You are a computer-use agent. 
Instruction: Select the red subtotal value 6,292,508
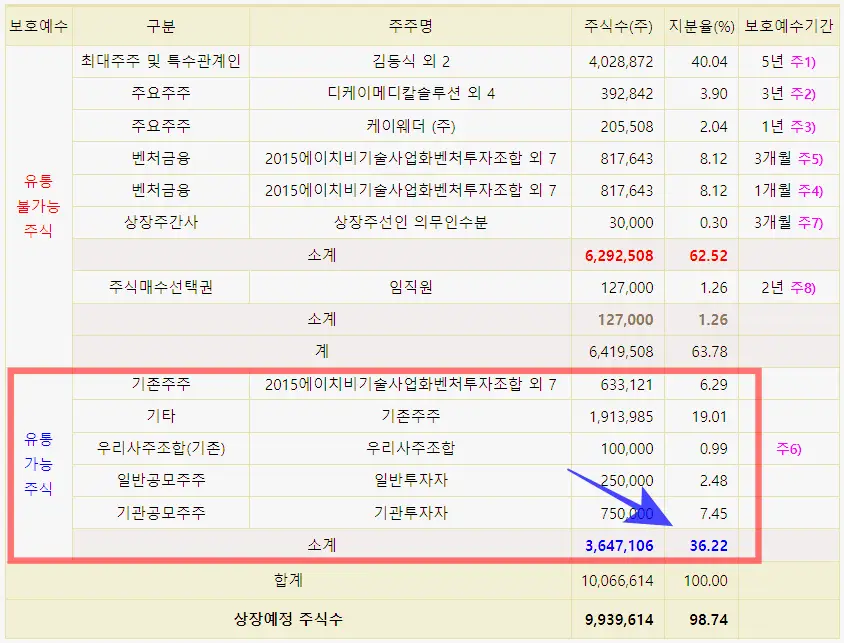tap(620, 255)
